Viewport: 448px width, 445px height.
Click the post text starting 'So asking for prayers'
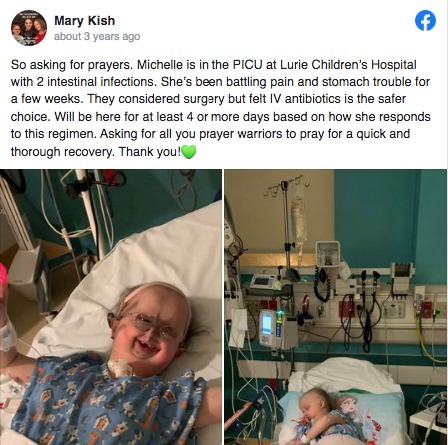pos(220,108)
